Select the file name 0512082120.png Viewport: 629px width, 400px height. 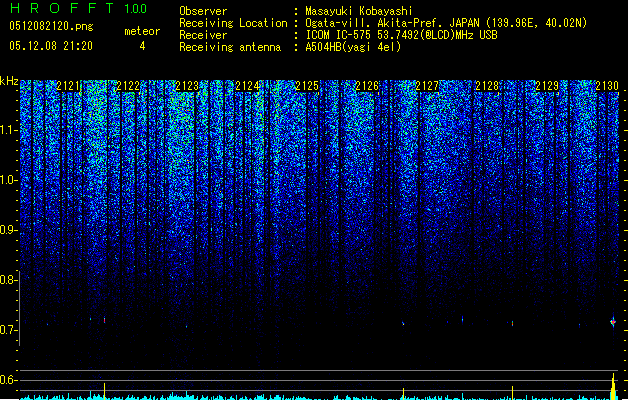[x=51, y=26]
